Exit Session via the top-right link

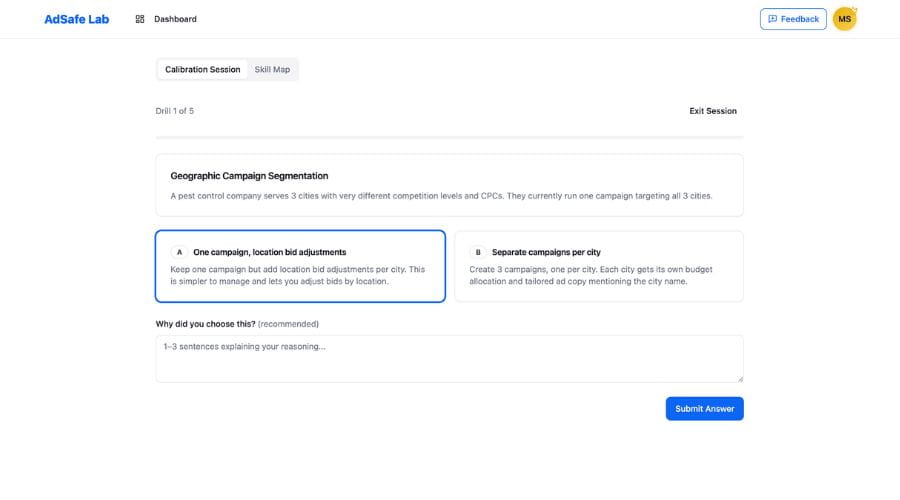pyautogui.click(x=713, y=111)
